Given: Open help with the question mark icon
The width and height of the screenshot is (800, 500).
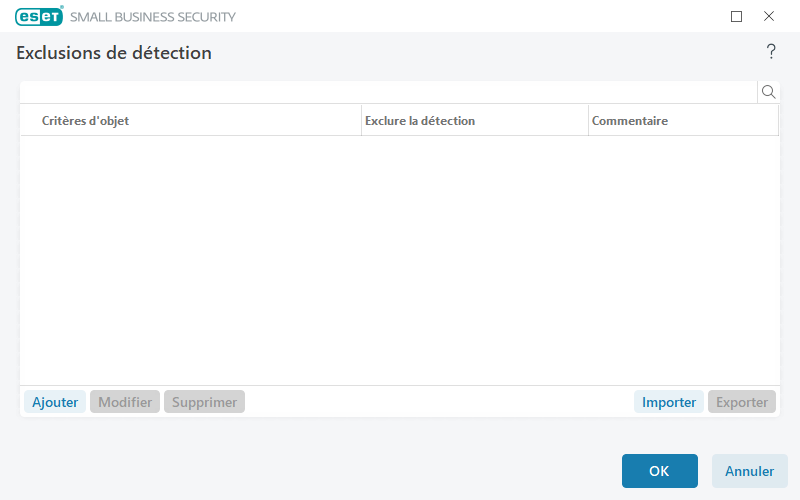Looking at the screenshot, I should click(x=771, y=52).
